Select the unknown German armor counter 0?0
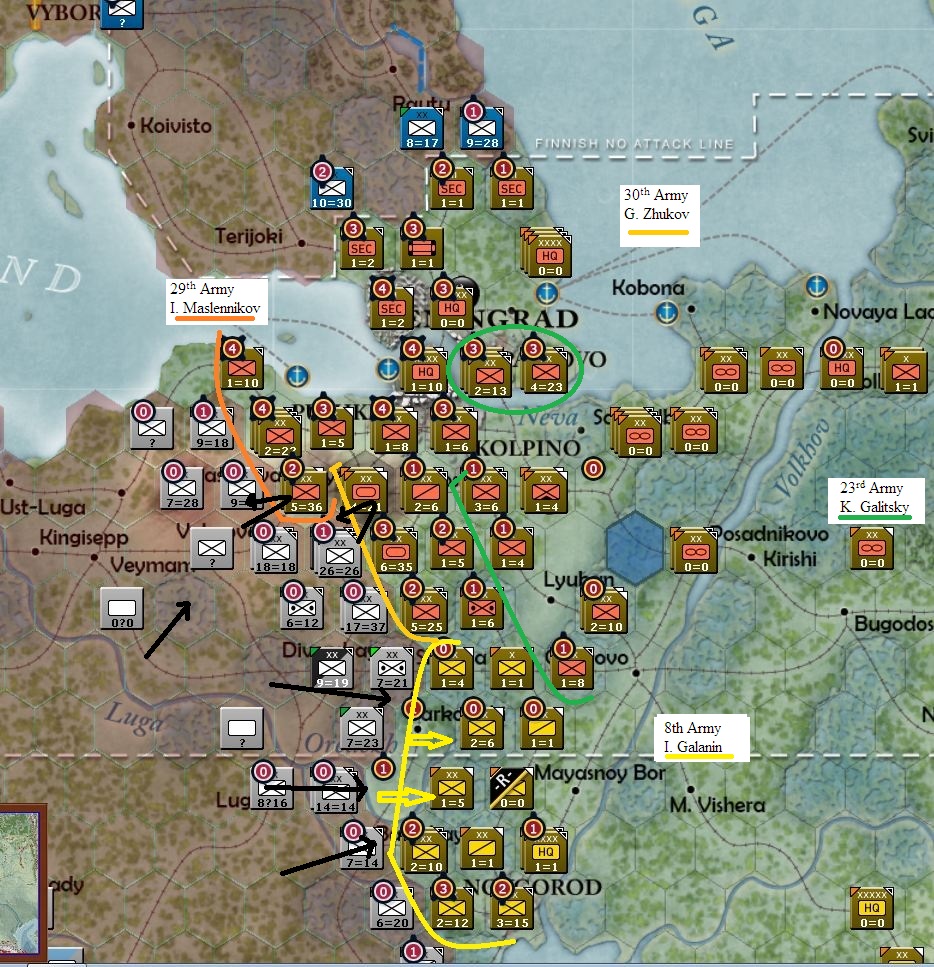 tap(122, 609)
